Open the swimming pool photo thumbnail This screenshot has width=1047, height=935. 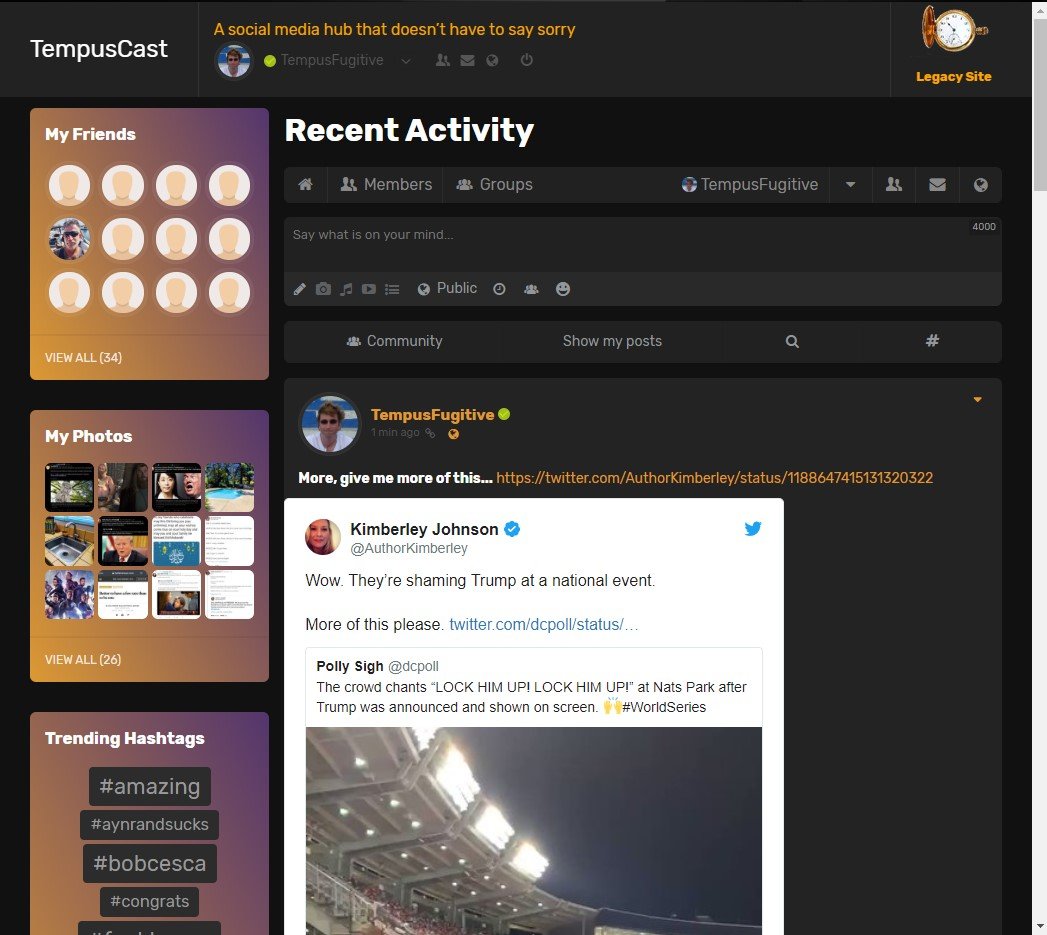[230, 487]
